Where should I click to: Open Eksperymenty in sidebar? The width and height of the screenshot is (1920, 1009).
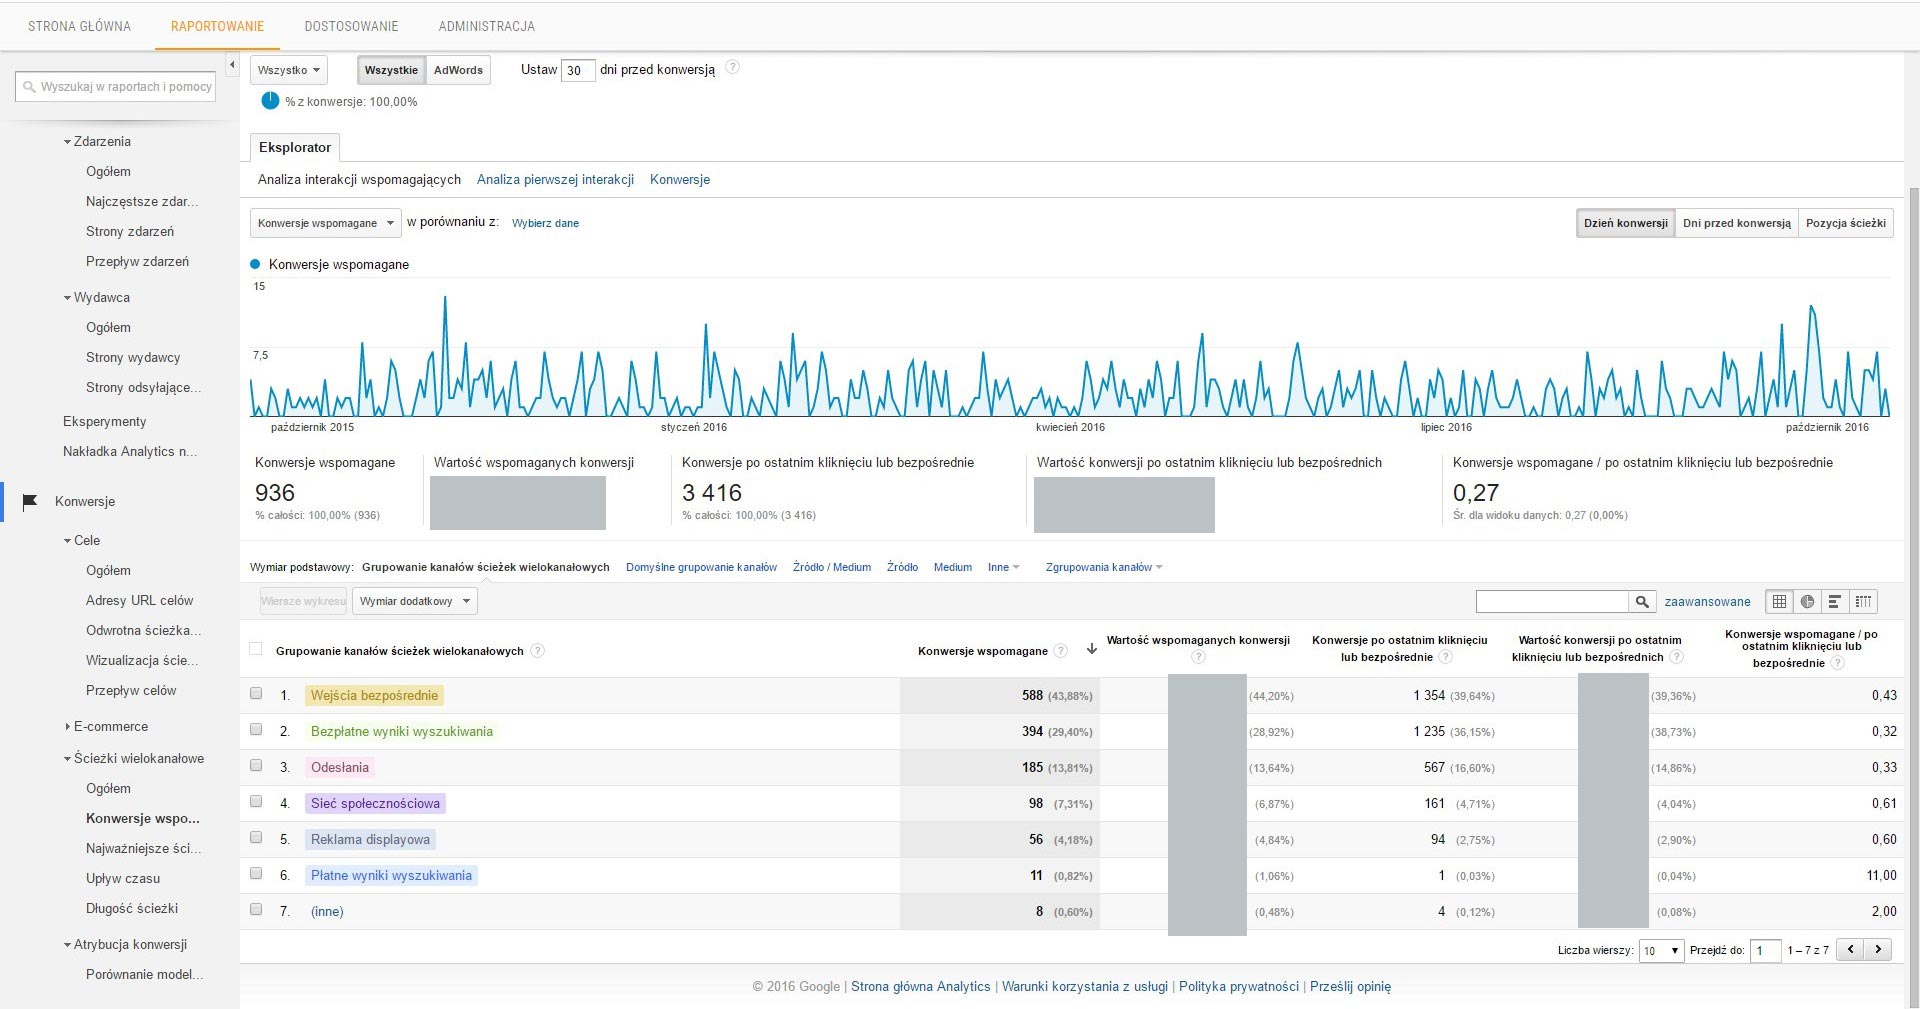[104, 421]
